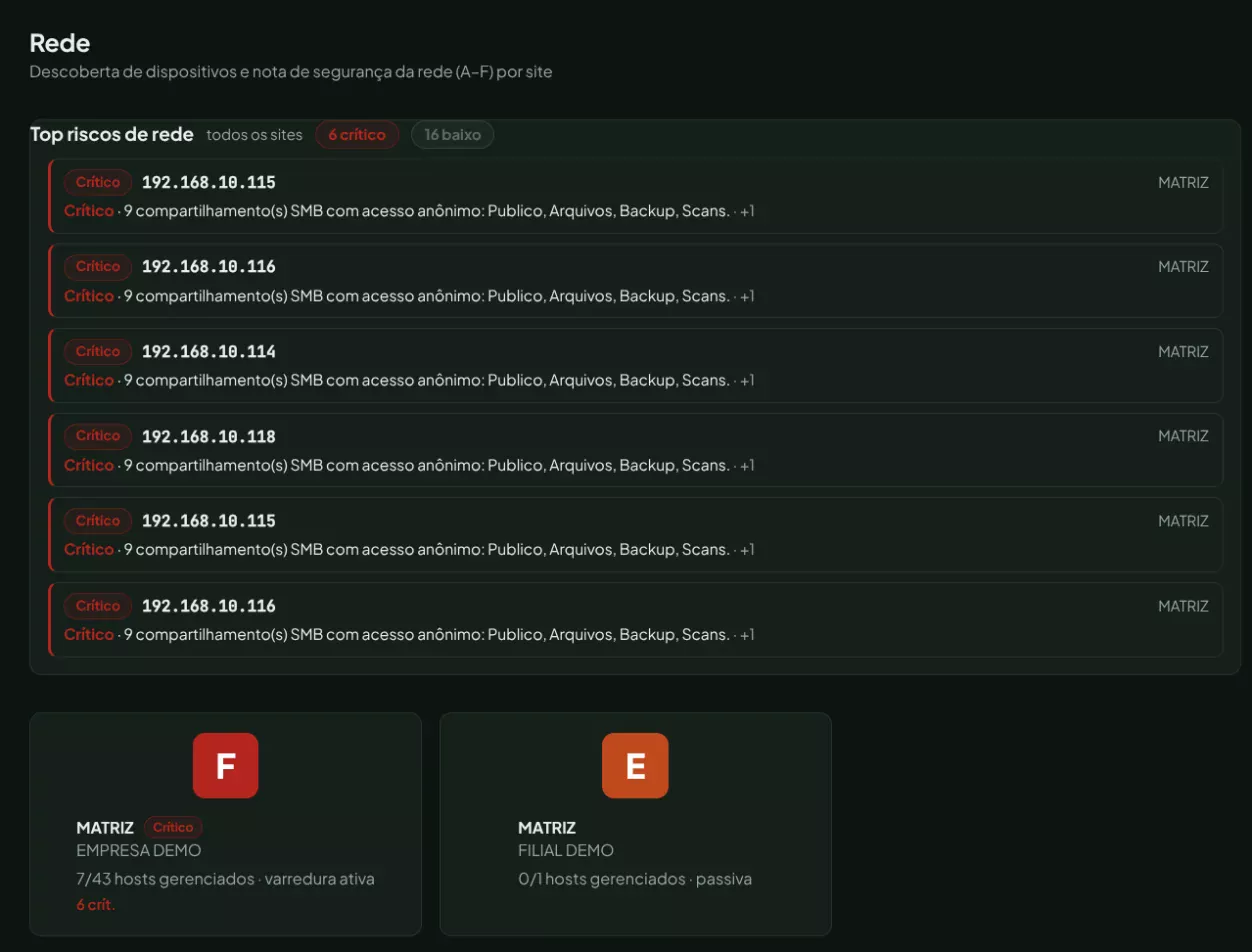Open the 192.168.10.118 risk entry
The height and width of the screenshot is (952, 1252).
[x=636, y=450]
